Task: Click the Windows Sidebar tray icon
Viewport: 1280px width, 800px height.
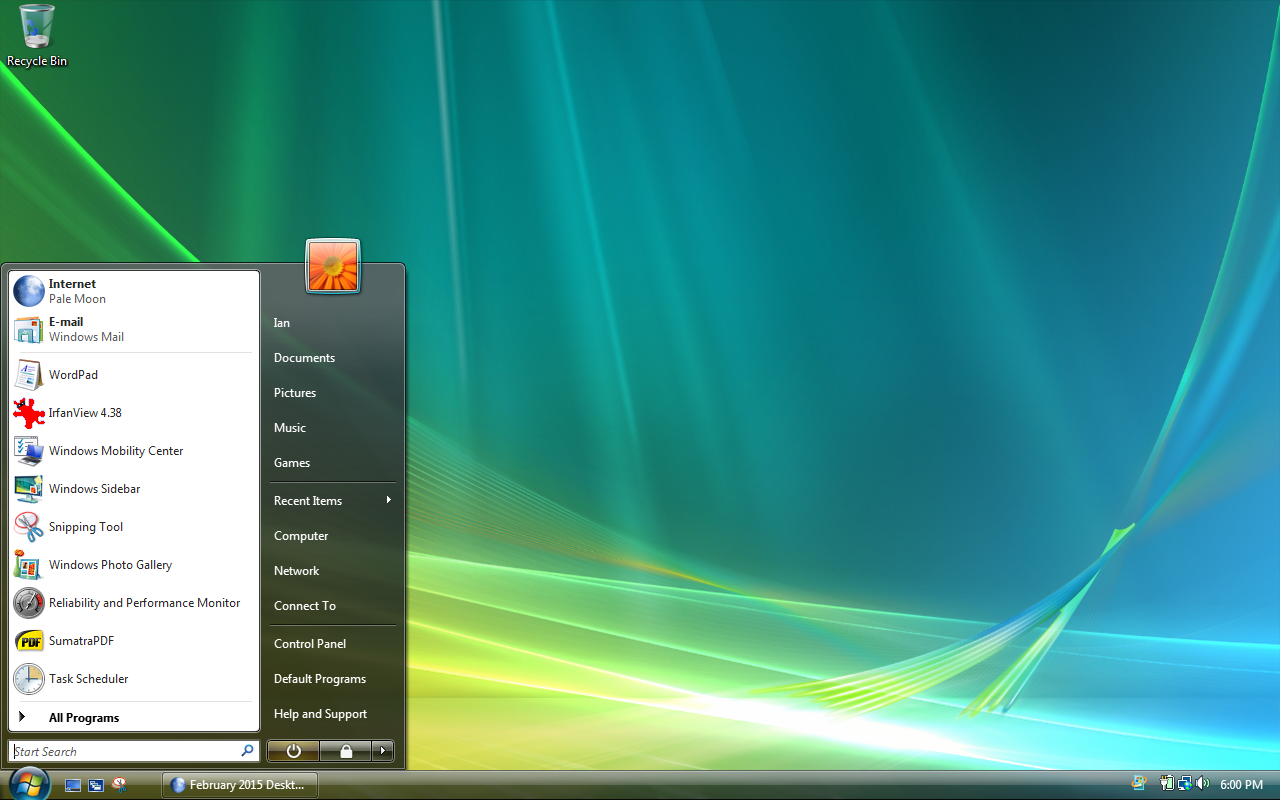Action: click(x=1138, y=784)
